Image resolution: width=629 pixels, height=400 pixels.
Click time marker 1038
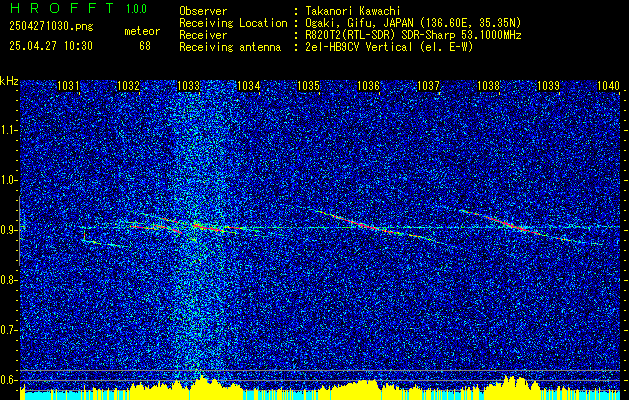[489, 85]
